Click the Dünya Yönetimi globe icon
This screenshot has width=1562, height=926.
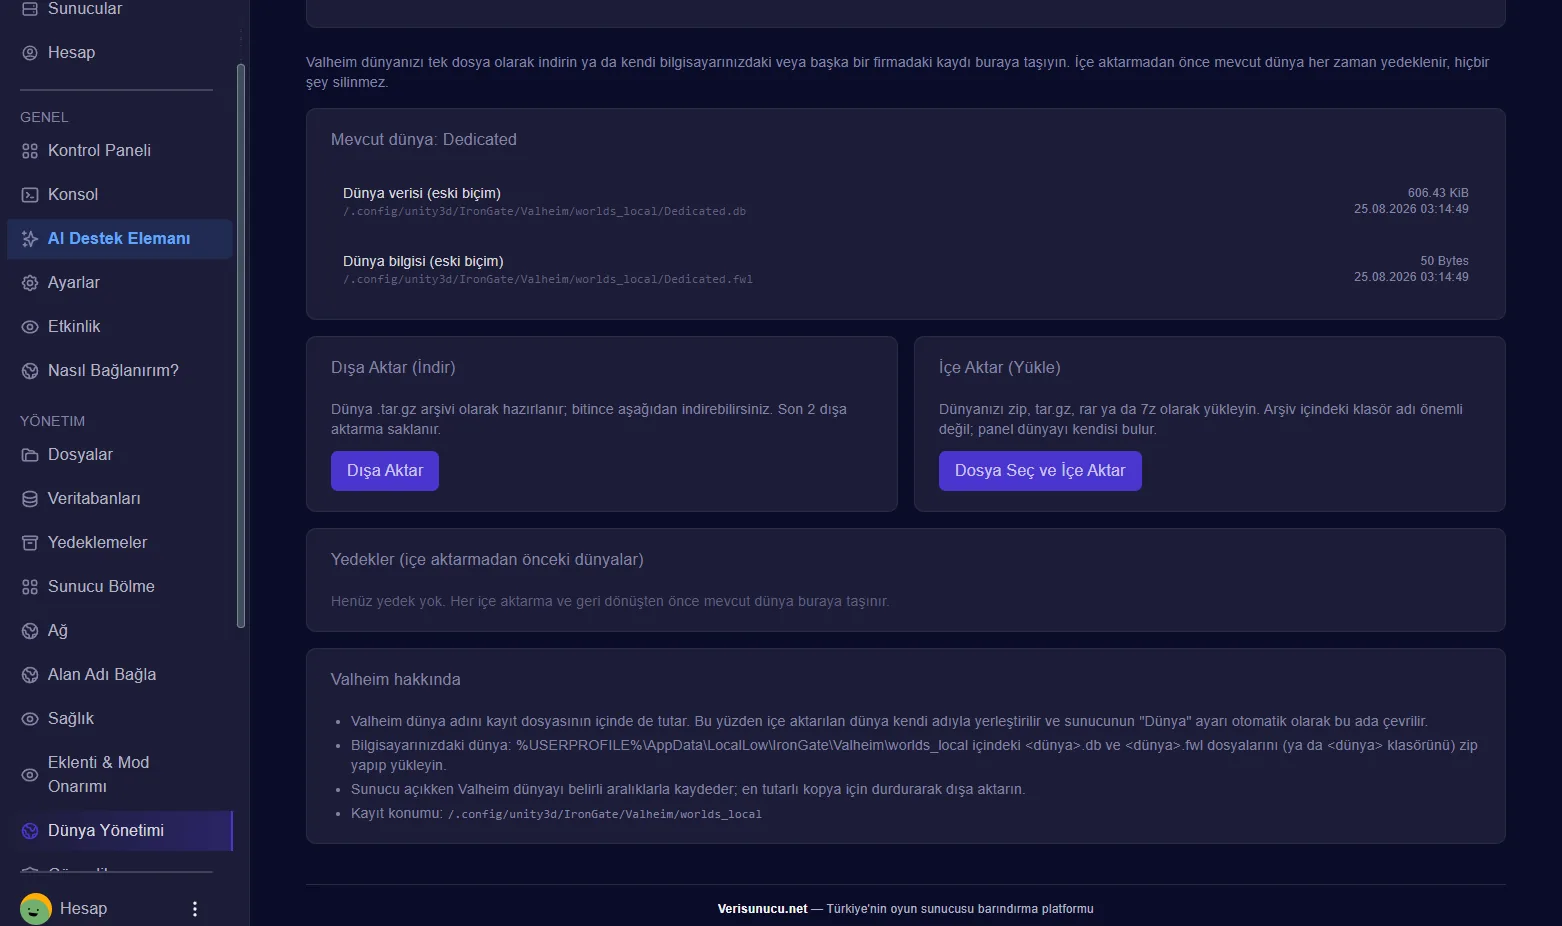[30, 831]
